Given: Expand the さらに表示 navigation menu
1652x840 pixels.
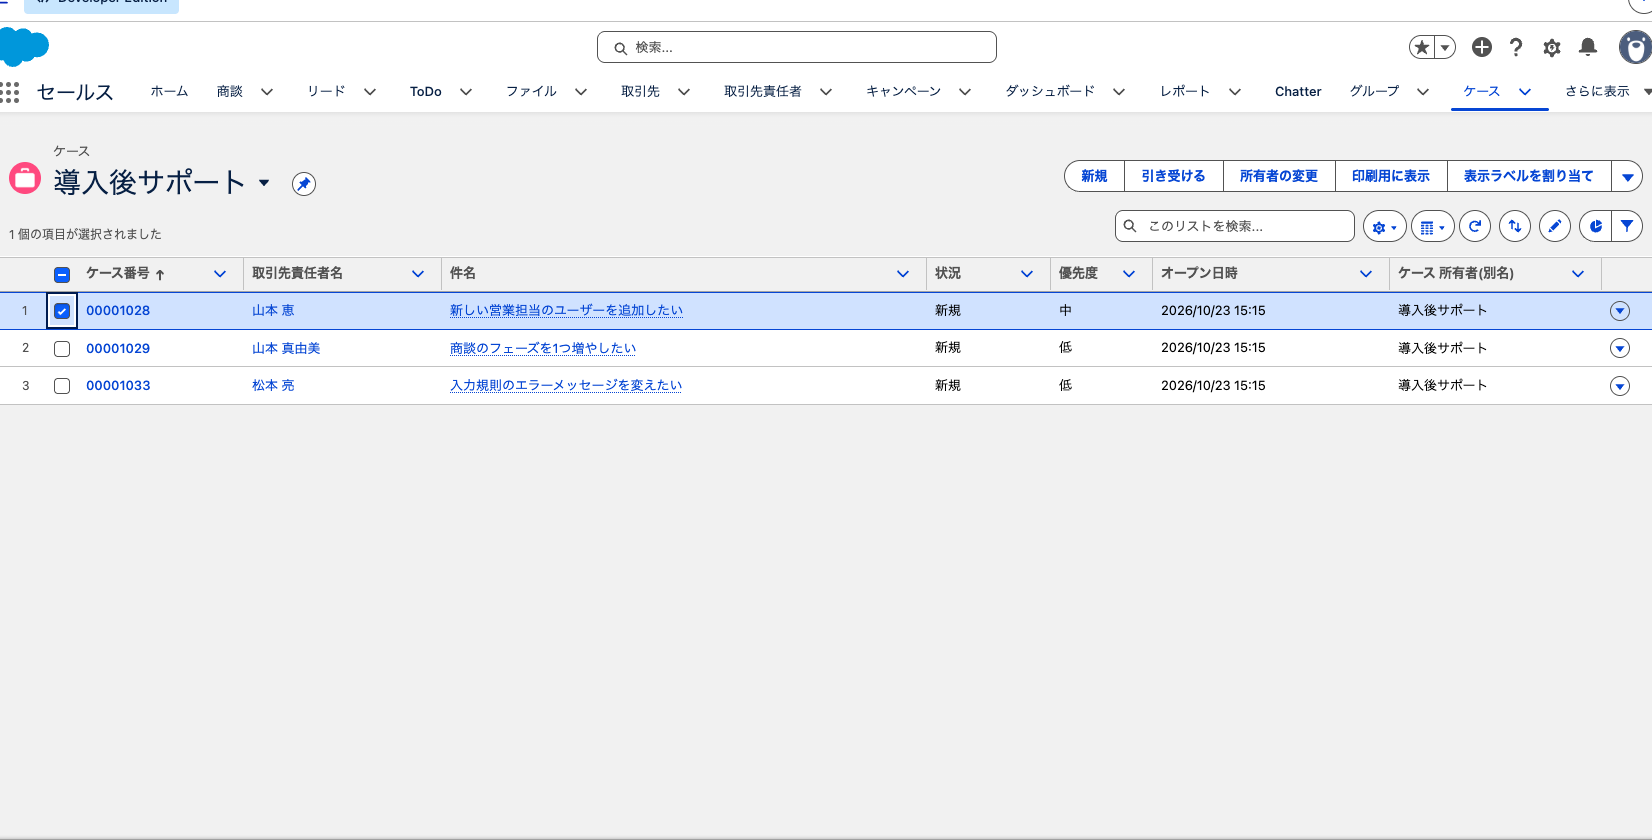Looking at the screenshot, I should [x=1608, y=91].
